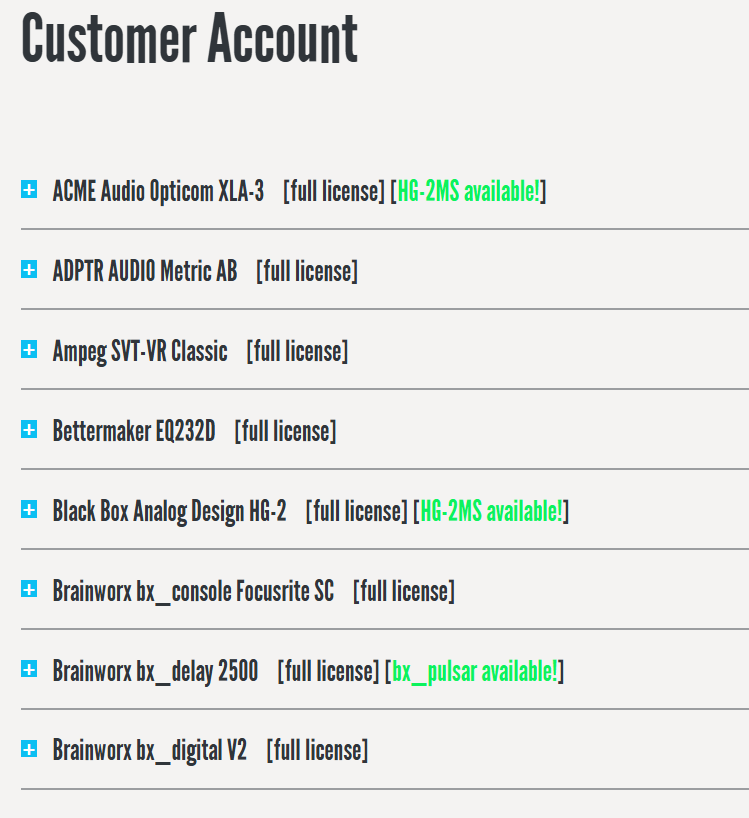Click the plus icon beside Bettermaker EQ232D
The height and width of the screenshot is (818, 749).
28,430
